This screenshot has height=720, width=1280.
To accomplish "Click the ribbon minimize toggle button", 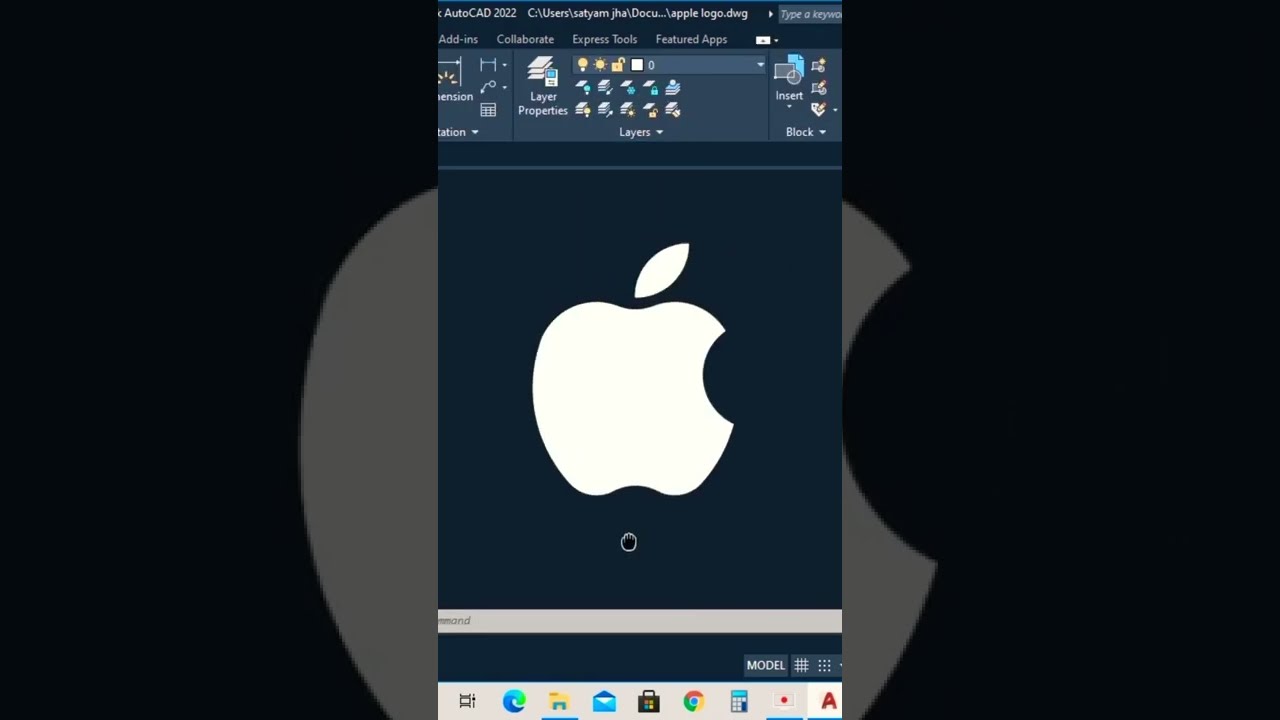I will pos(763,40).
